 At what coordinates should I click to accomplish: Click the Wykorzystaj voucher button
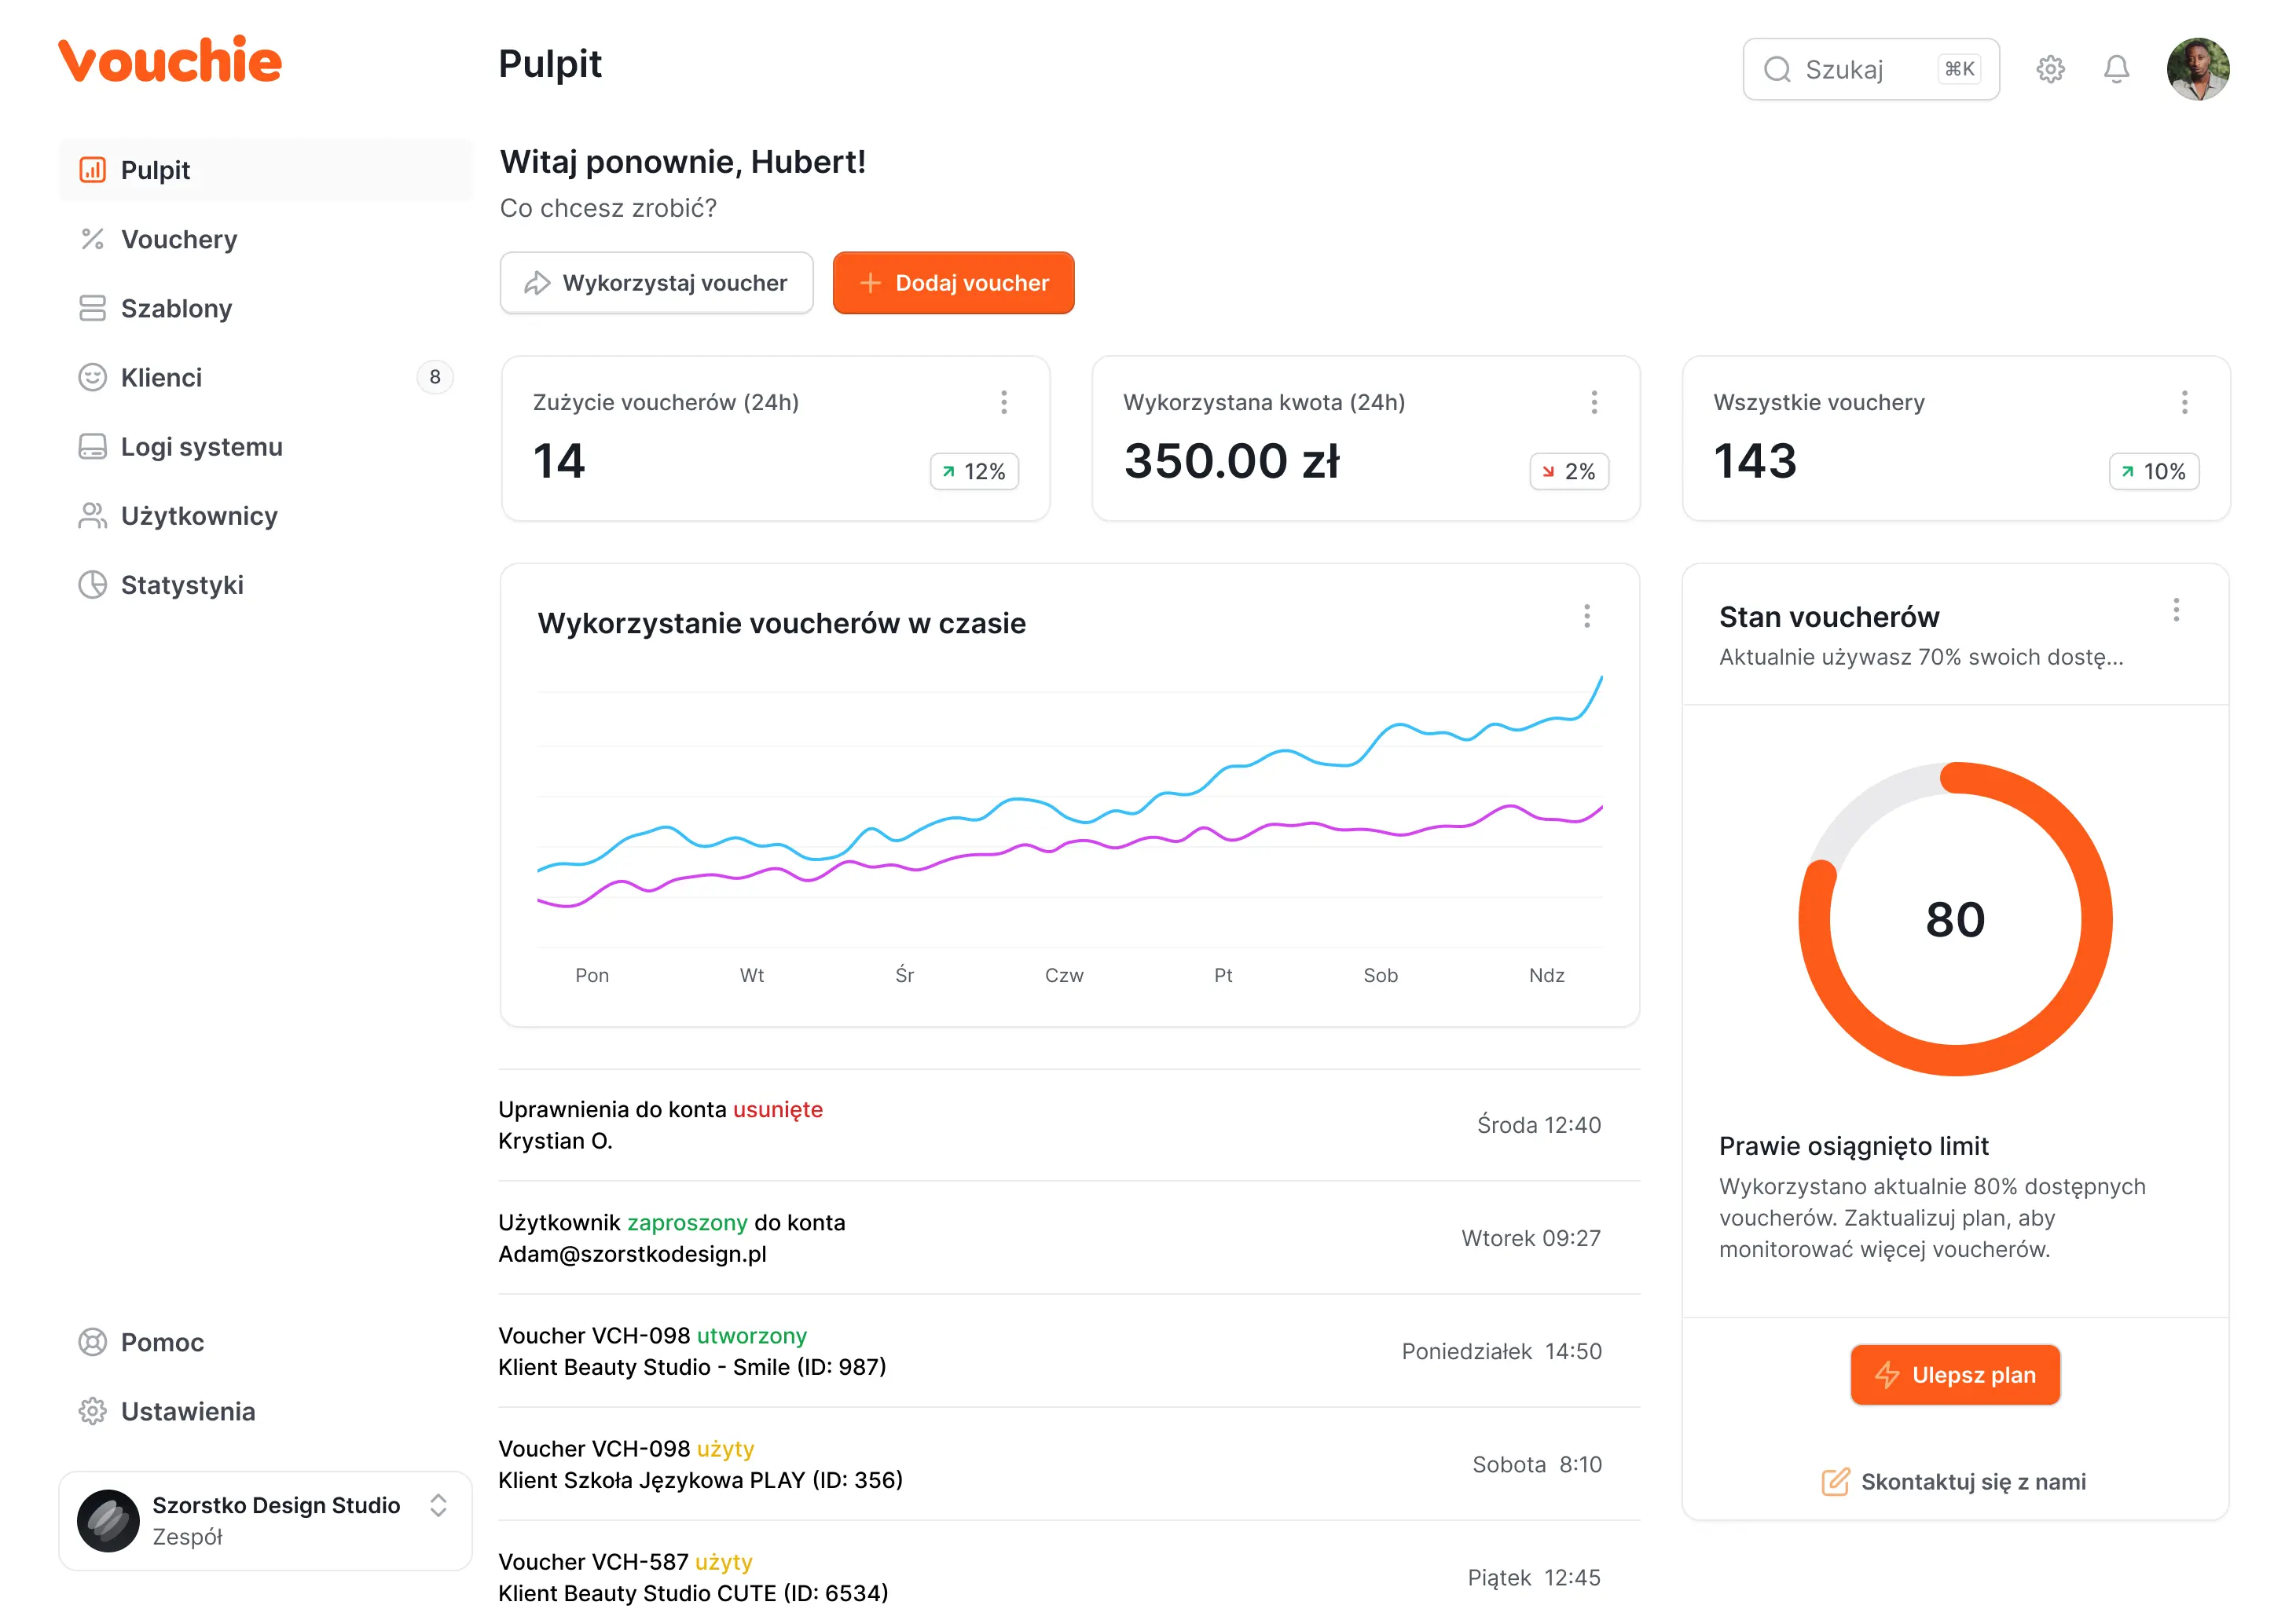coord(656,283)
